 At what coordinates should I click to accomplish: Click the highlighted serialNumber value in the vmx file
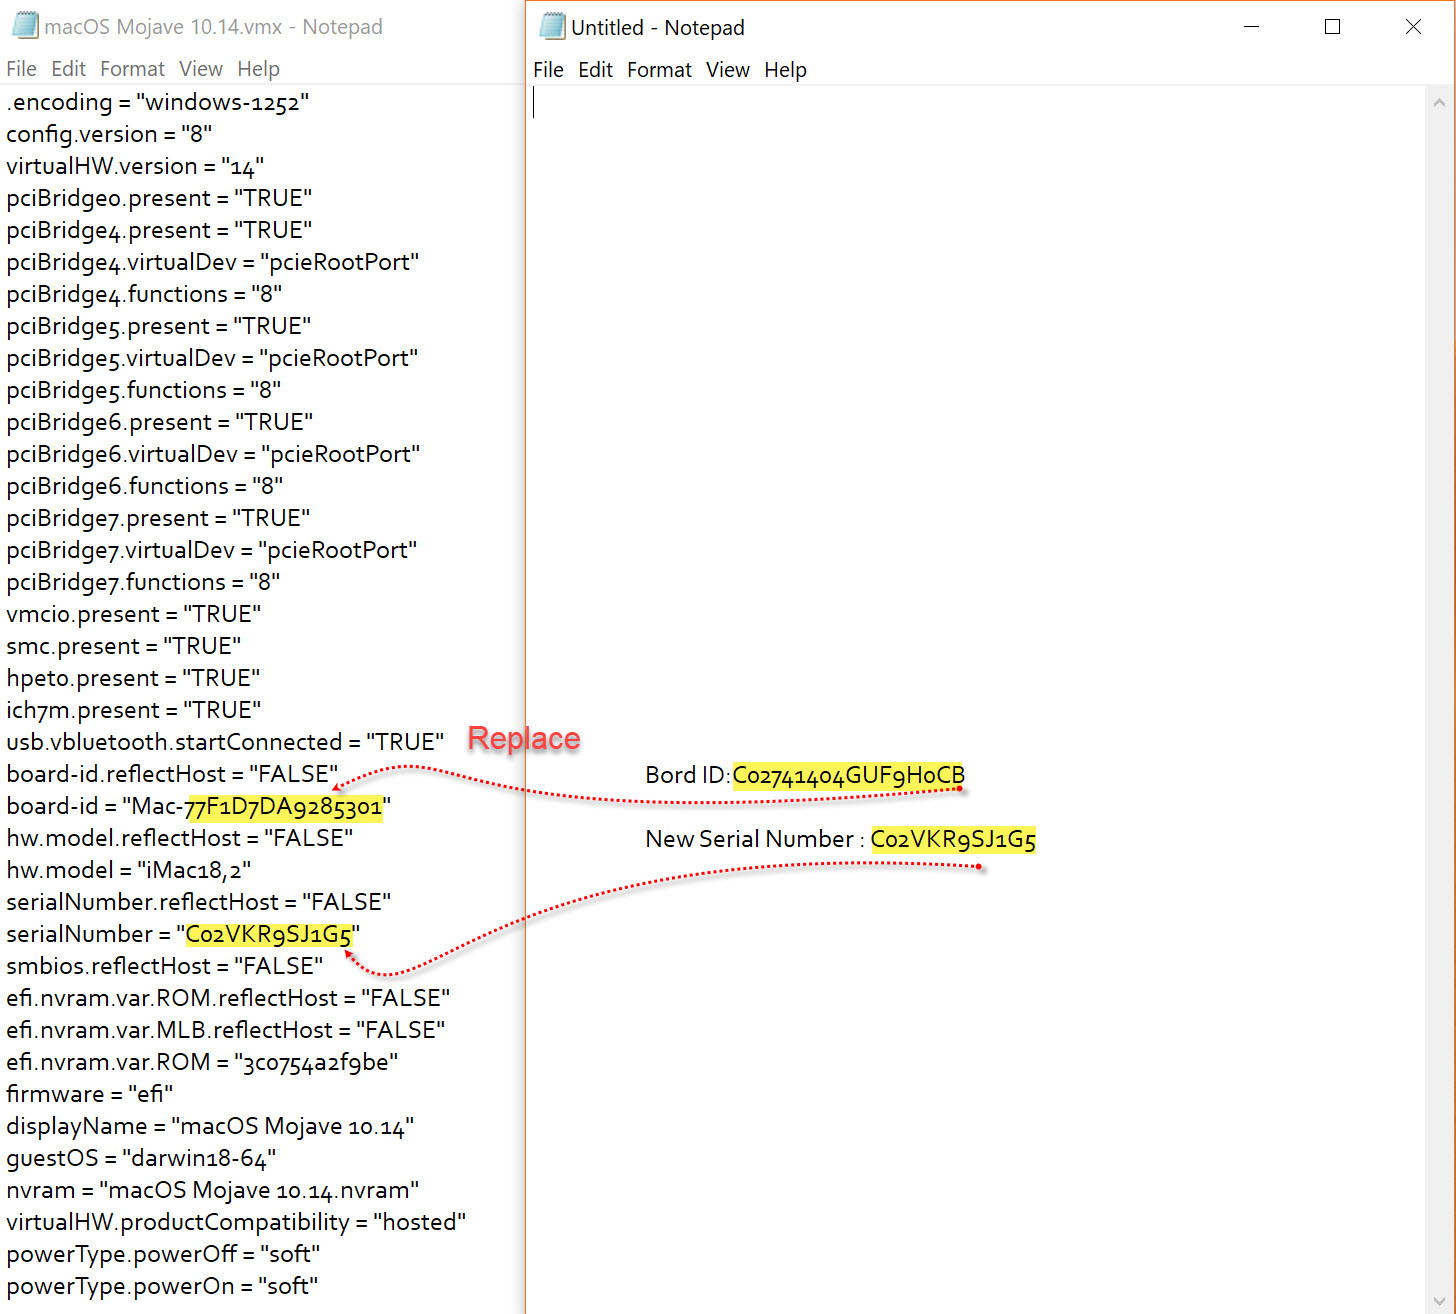[269, 934]
